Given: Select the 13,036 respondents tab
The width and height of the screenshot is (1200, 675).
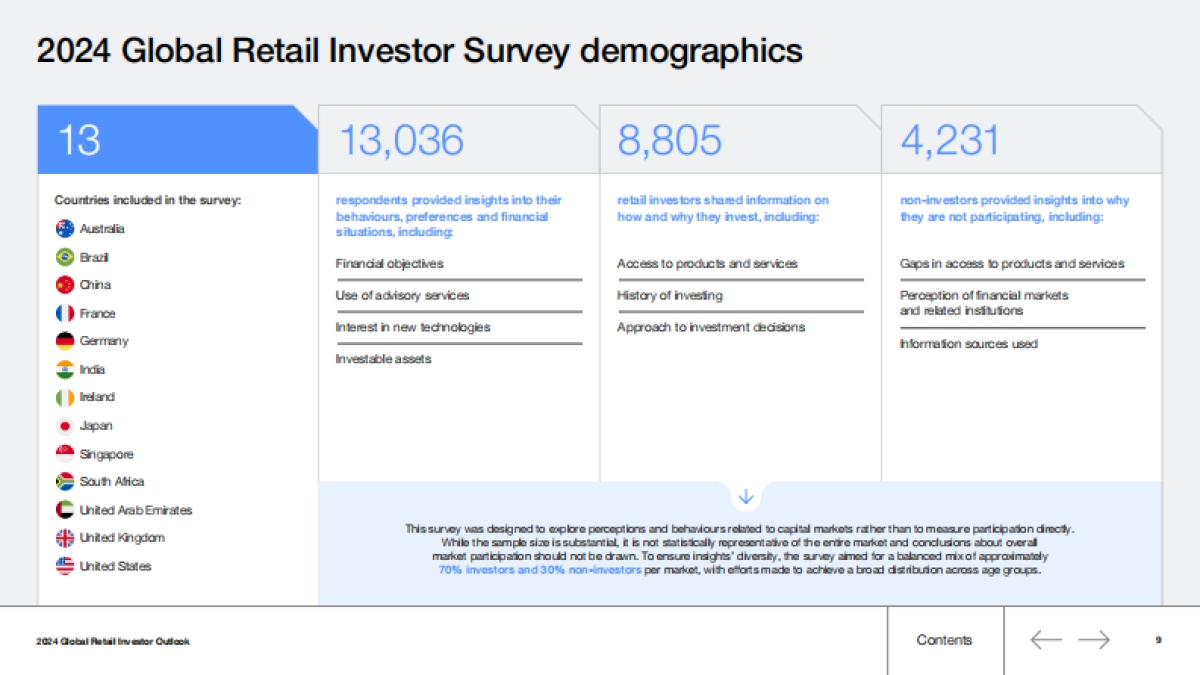Looking at the screenshot, I should pos(458,140).
